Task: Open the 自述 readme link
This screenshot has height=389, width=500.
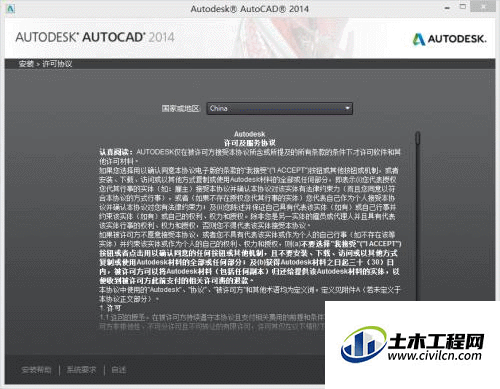Action: coord(118,370)
